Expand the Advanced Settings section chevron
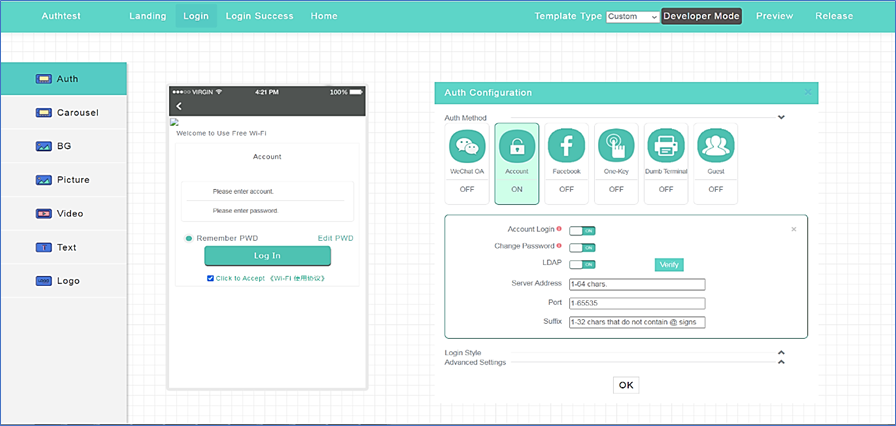The width and height of the screenshot is (896, 426). click(781, 362)
